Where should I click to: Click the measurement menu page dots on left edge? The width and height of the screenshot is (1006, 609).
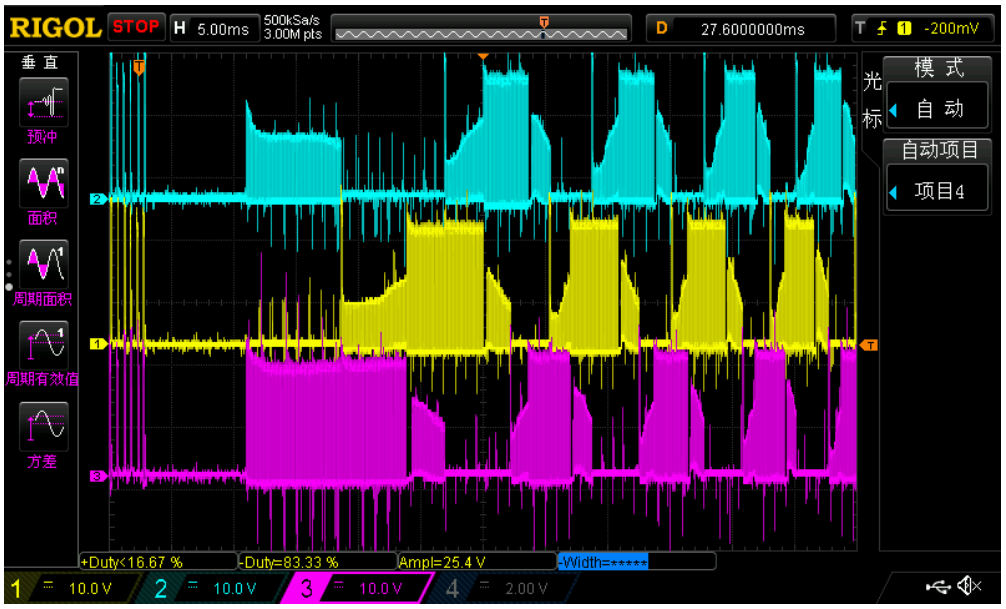click(9, 275)
